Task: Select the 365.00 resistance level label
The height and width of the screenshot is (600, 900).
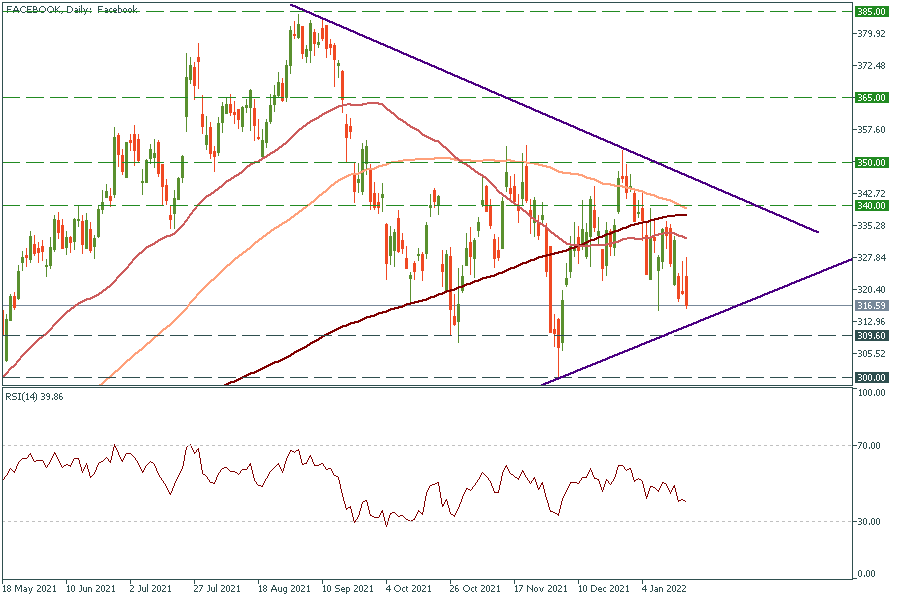Action: pyautogui.click(x=871, y=98)
